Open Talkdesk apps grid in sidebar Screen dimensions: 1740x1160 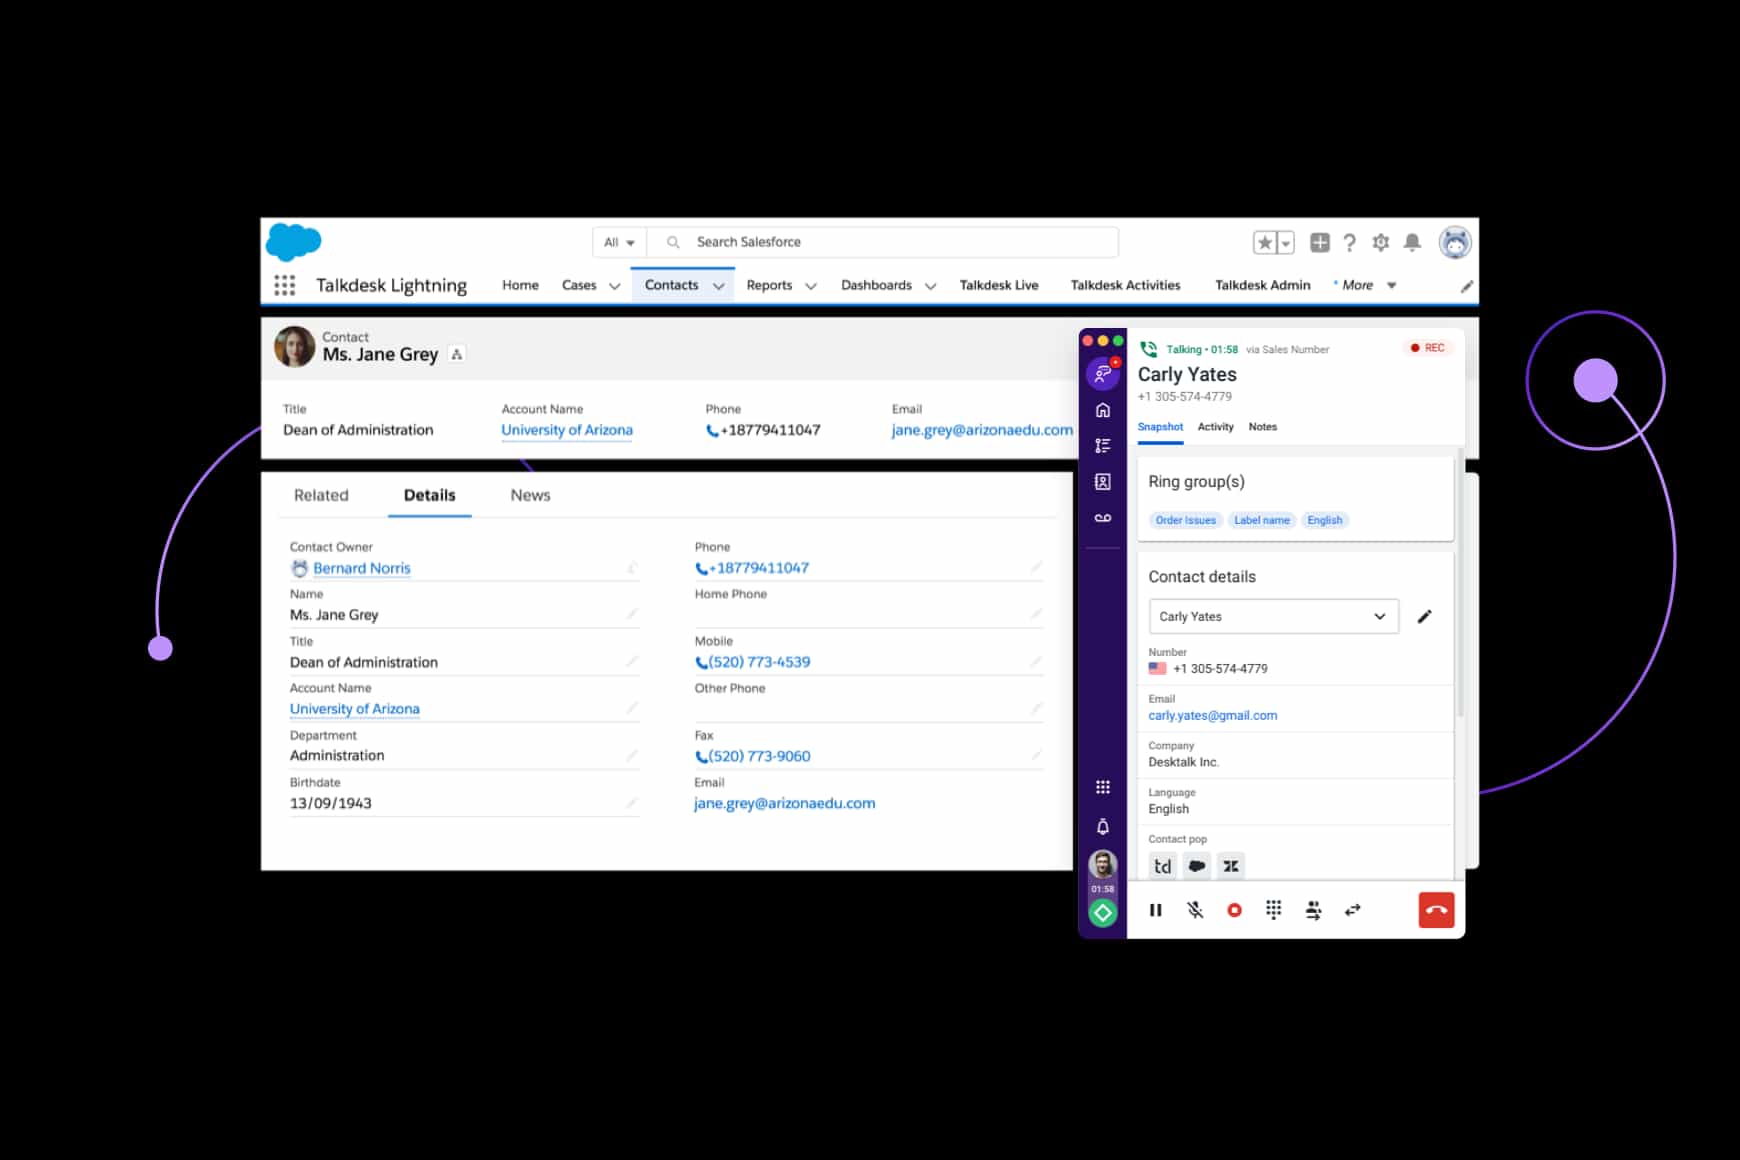point(1102,787)
